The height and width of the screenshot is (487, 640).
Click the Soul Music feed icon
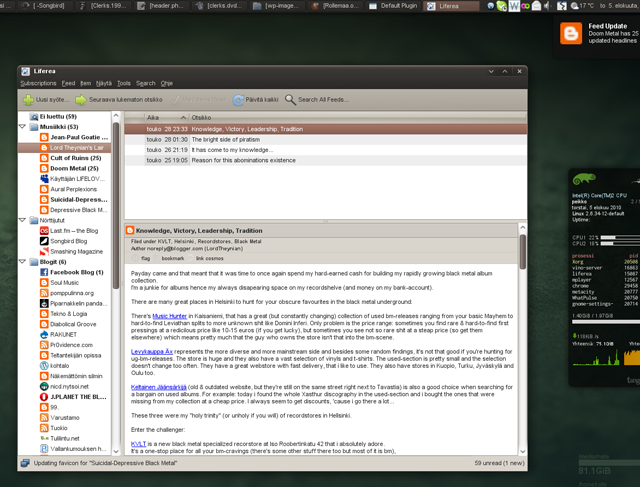pyautogui.click(x=44, y=282)
